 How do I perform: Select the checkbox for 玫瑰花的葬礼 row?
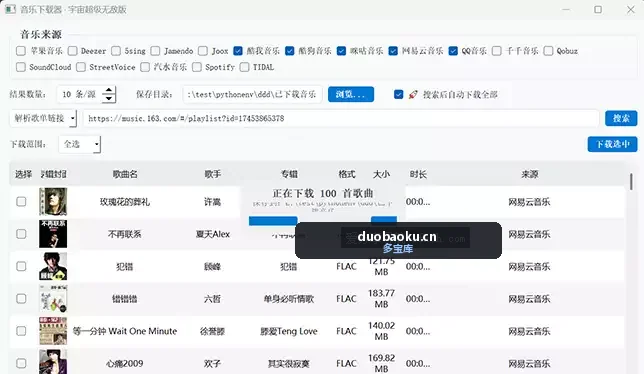21,202
